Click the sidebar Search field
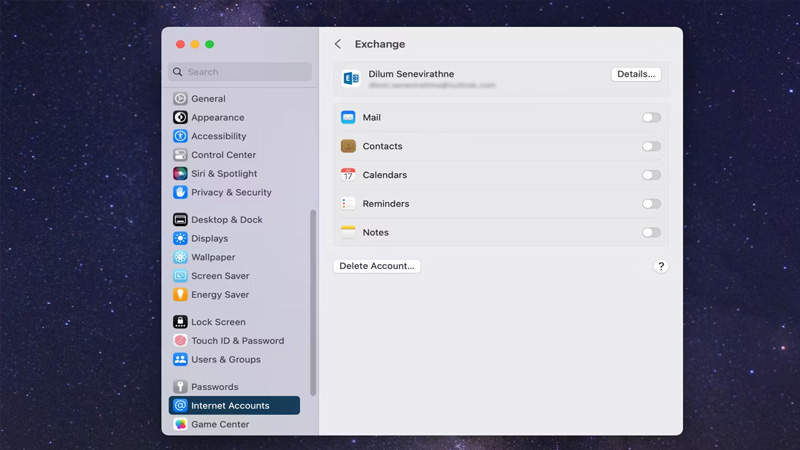The height and width of the screenshot is (450, 800). click(240, 72)
